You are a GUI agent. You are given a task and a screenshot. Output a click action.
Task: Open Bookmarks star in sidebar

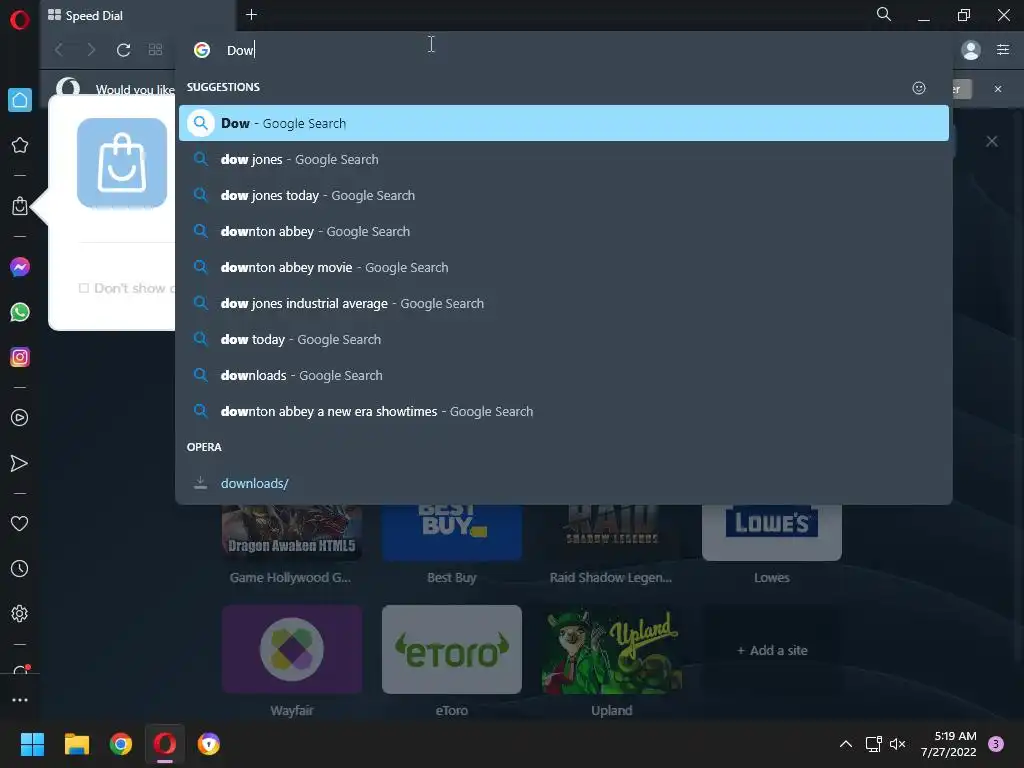click(20, 145)
